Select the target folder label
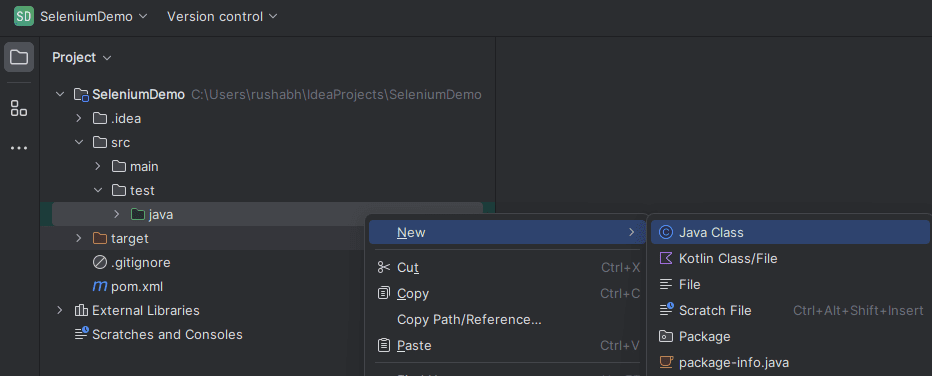This screenshot has height=376, width=932. 130,238
